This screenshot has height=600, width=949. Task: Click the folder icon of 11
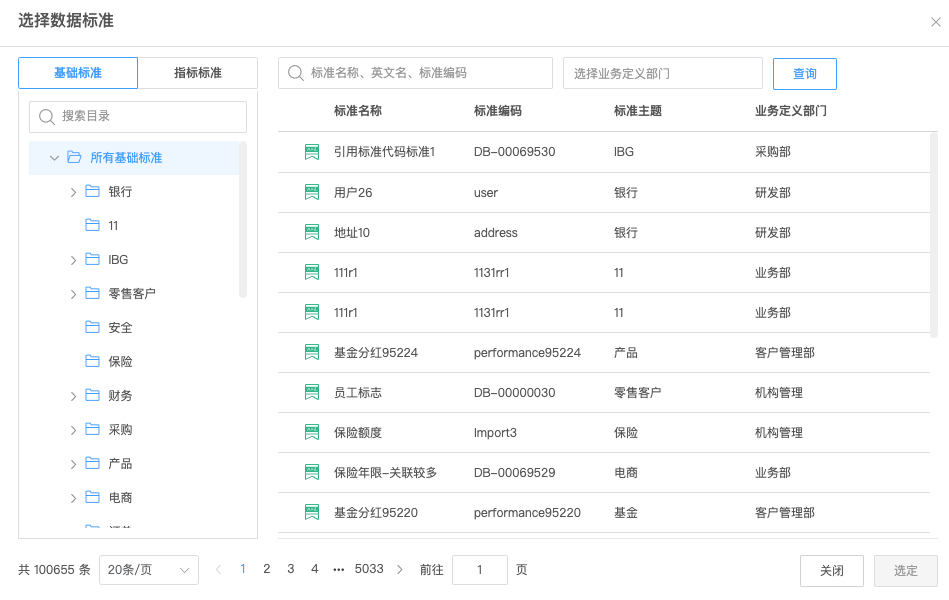pyautogui.click(x=93, y=225)
